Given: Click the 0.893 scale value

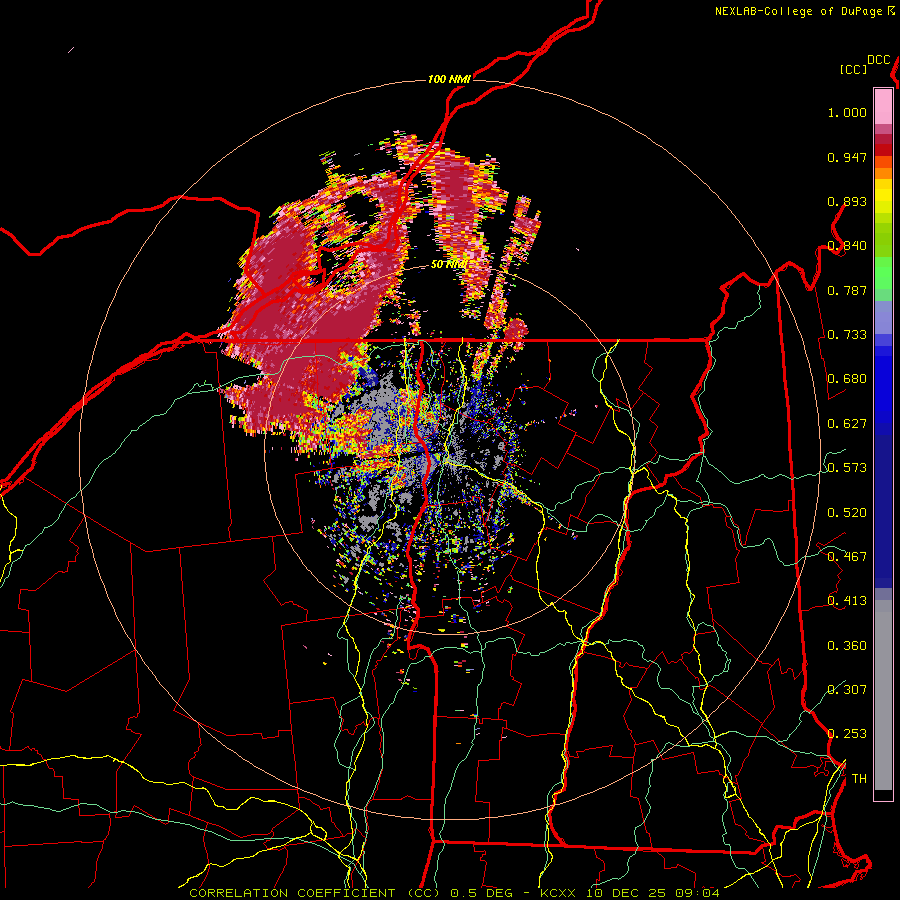Looking at the screenshot, I should [x=847, y=201].
